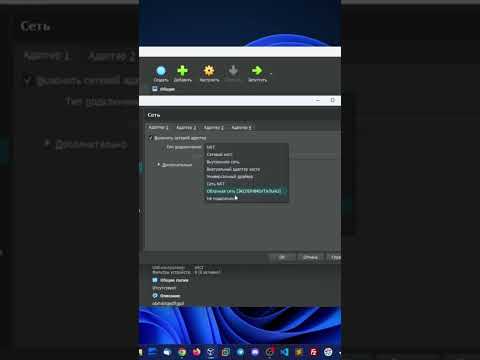Screen dimensions: 480x360
Task: Click the Сеть dialog section title
Action: pos(154,115)
